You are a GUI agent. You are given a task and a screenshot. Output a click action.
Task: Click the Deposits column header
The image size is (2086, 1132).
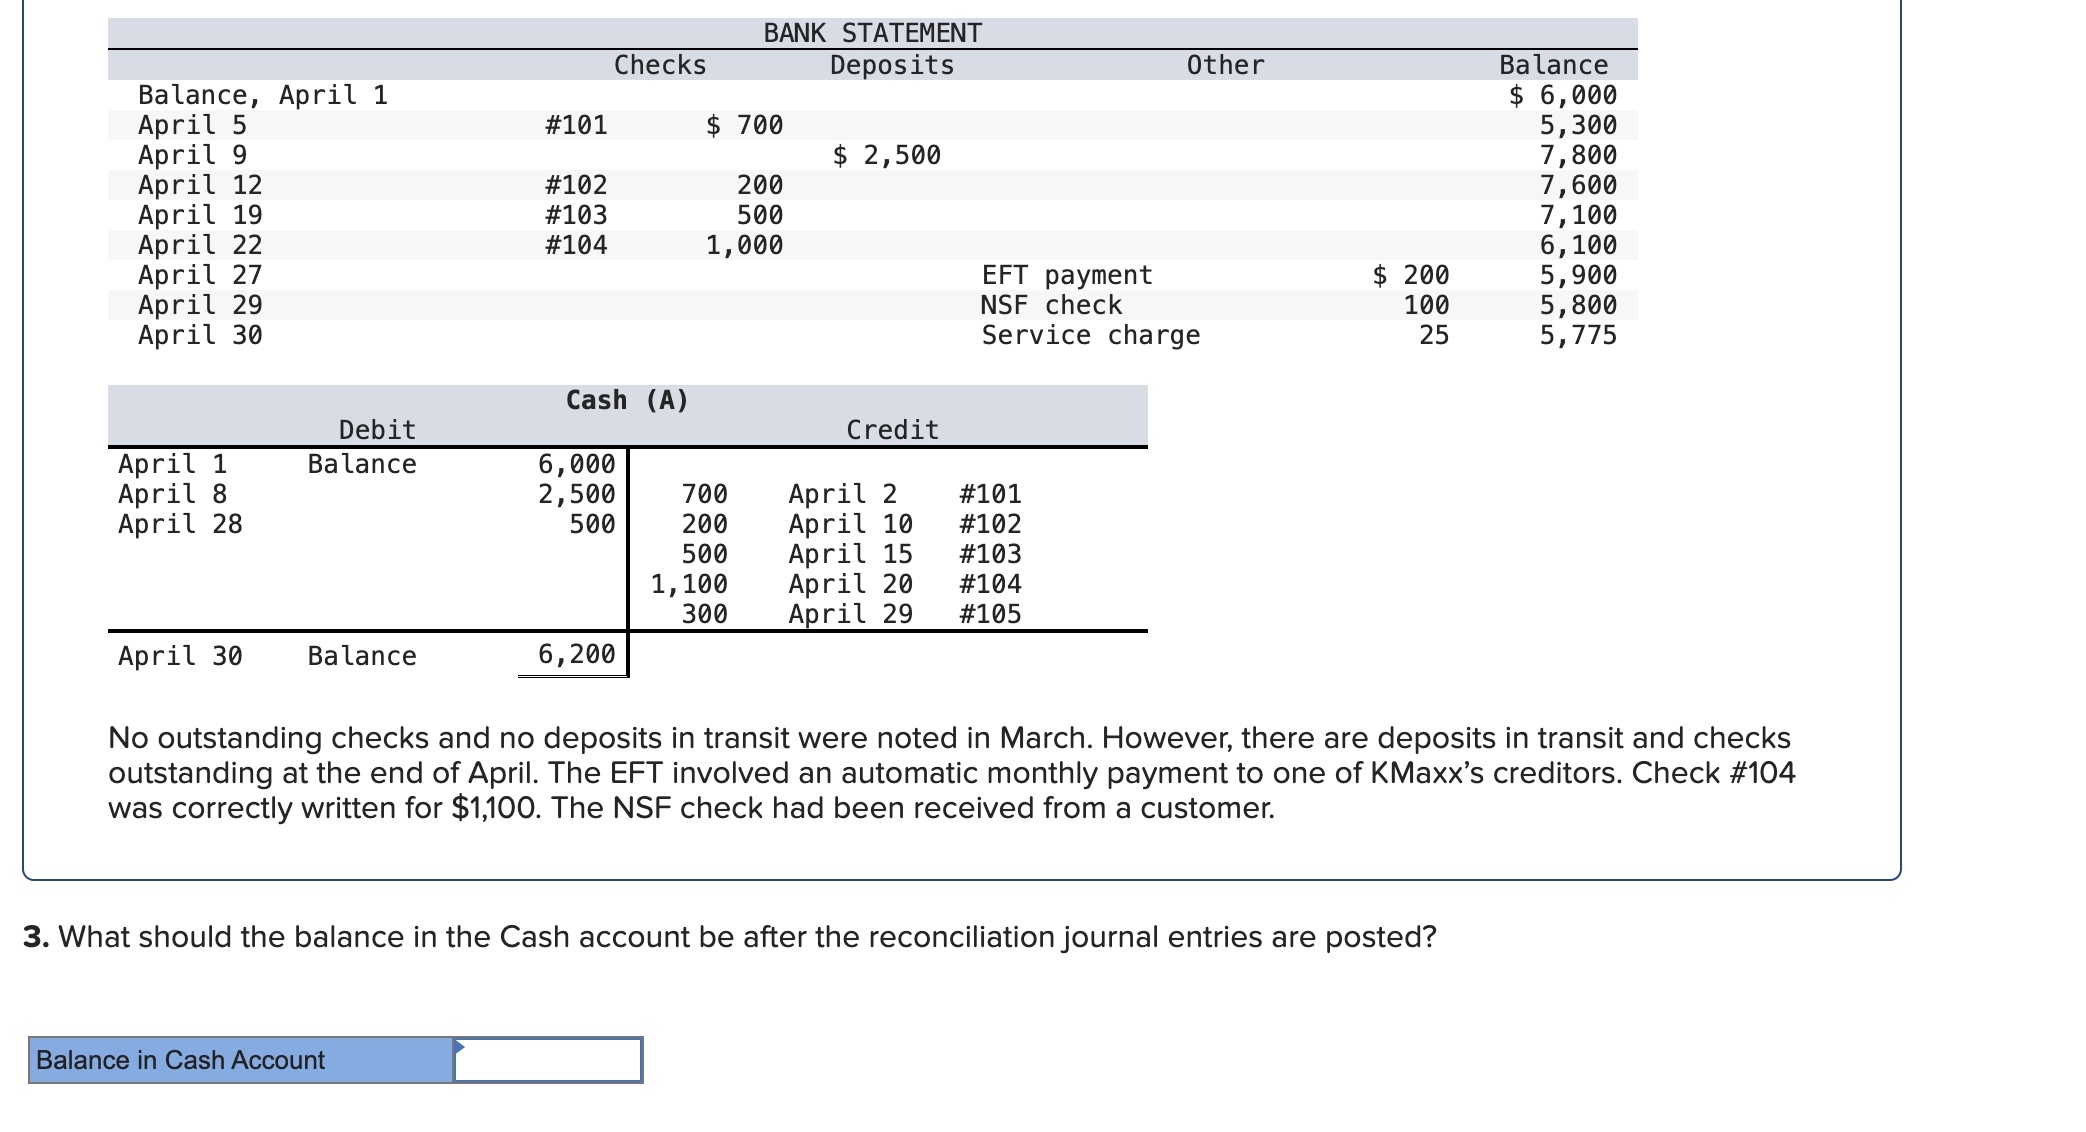(x=892, y=65)
